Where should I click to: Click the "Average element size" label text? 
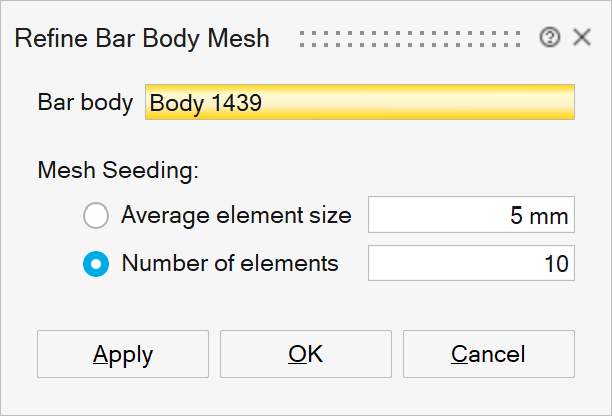tap(236, 215)
